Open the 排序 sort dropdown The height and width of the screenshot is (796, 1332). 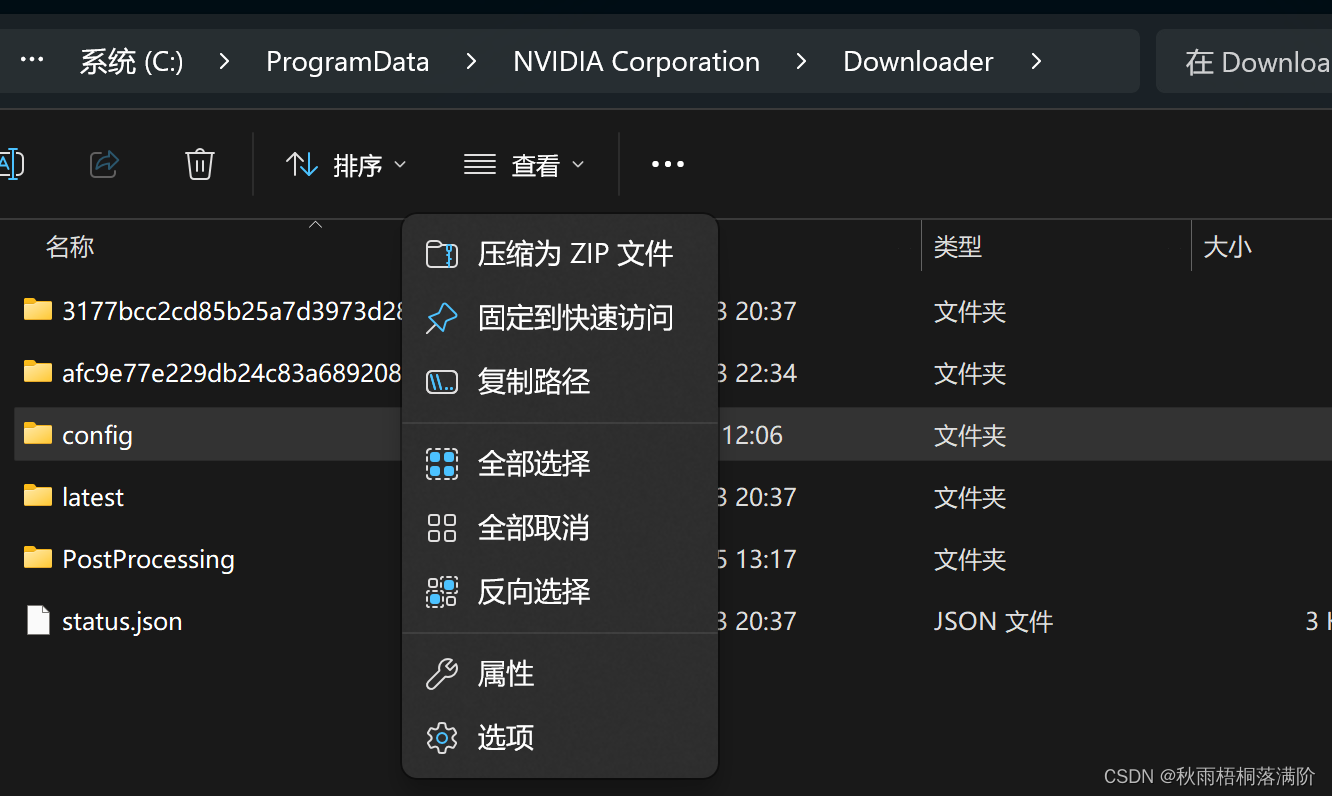(x=346, y=164)
